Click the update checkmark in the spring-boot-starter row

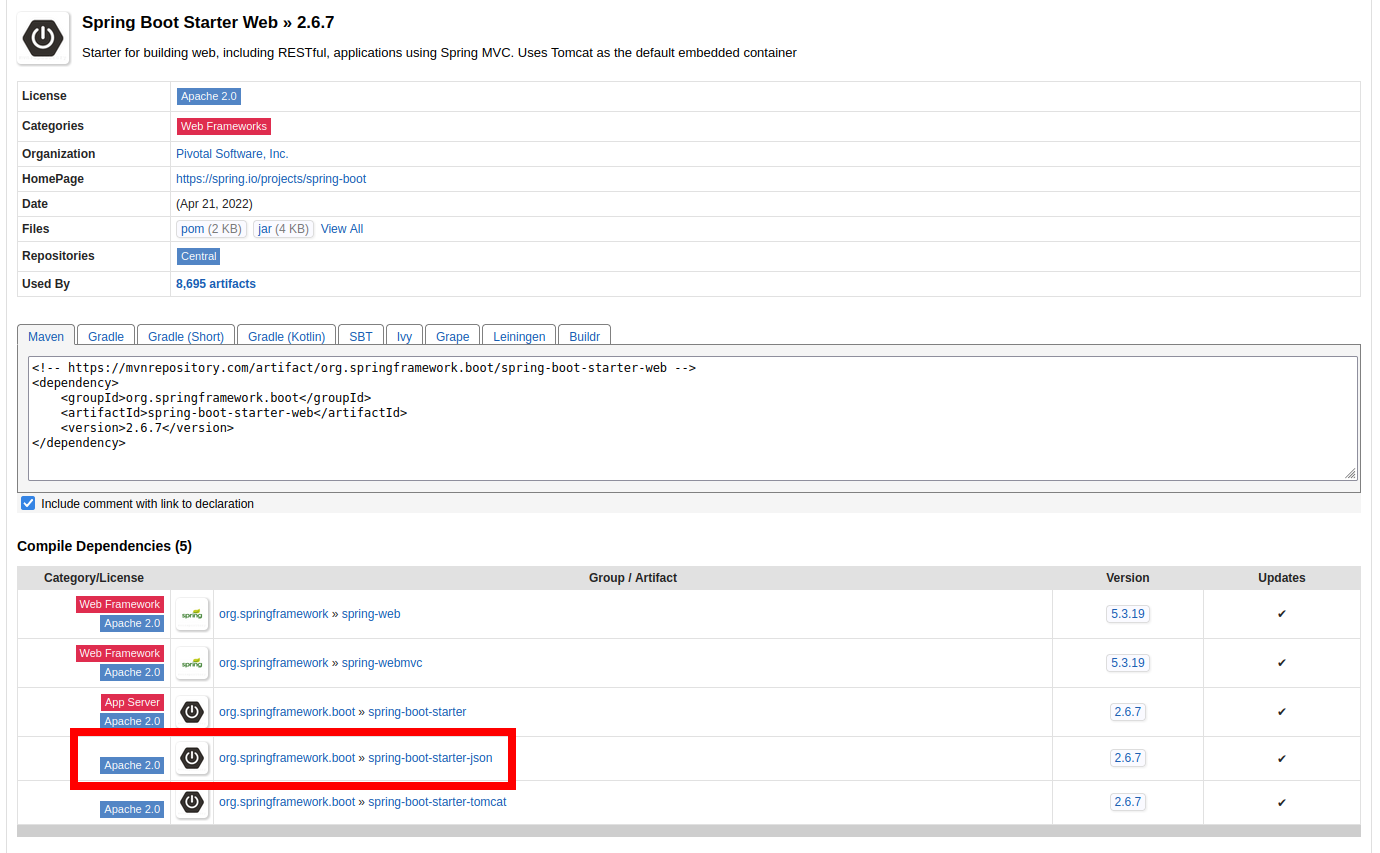pos(1282,712)
